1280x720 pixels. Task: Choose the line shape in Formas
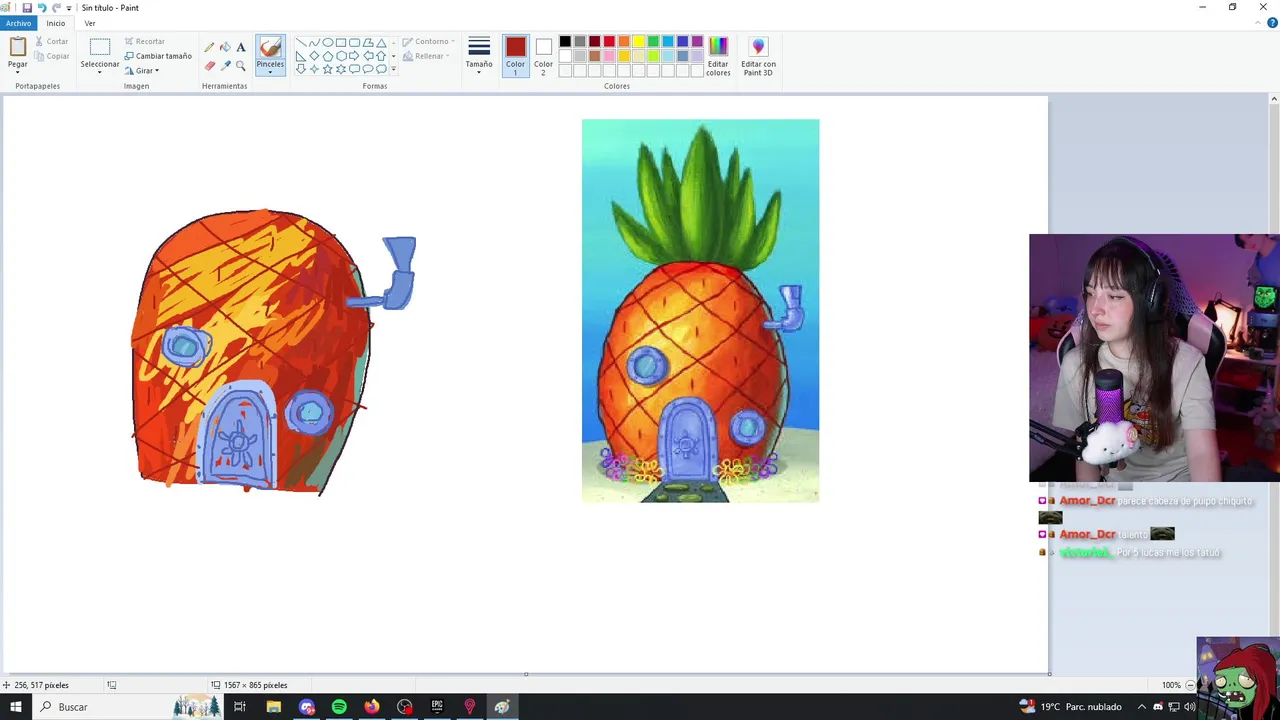point(301,43)
